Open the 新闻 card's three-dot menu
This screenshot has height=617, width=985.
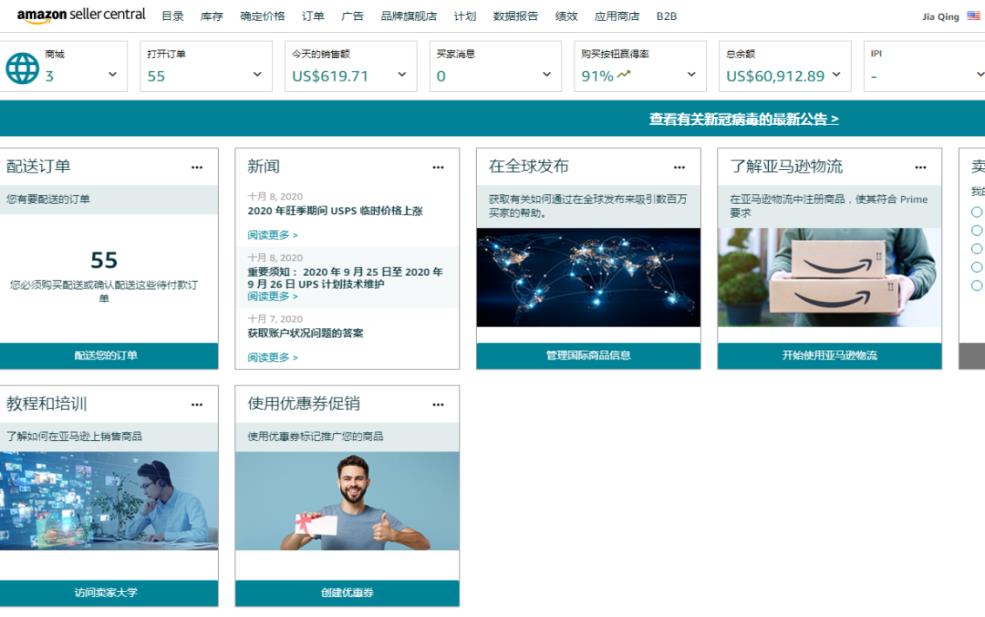[438, 167]
